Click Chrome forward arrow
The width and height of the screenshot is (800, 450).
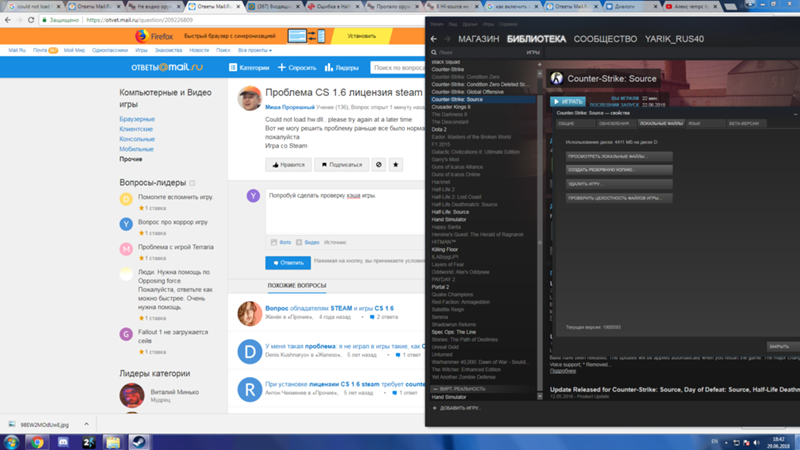pos(19,20)
